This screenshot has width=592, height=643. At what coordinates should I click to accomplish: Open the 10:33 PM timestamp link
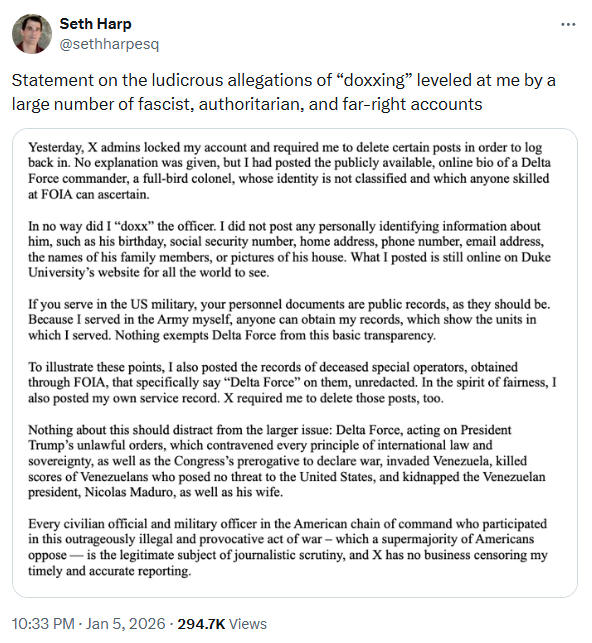(x=43, y=624)
